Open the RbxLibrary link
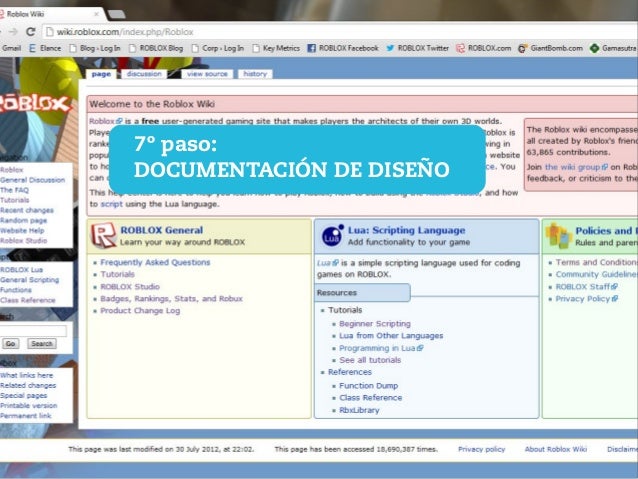This screenshot has height=479, width=638. (359, 410)
